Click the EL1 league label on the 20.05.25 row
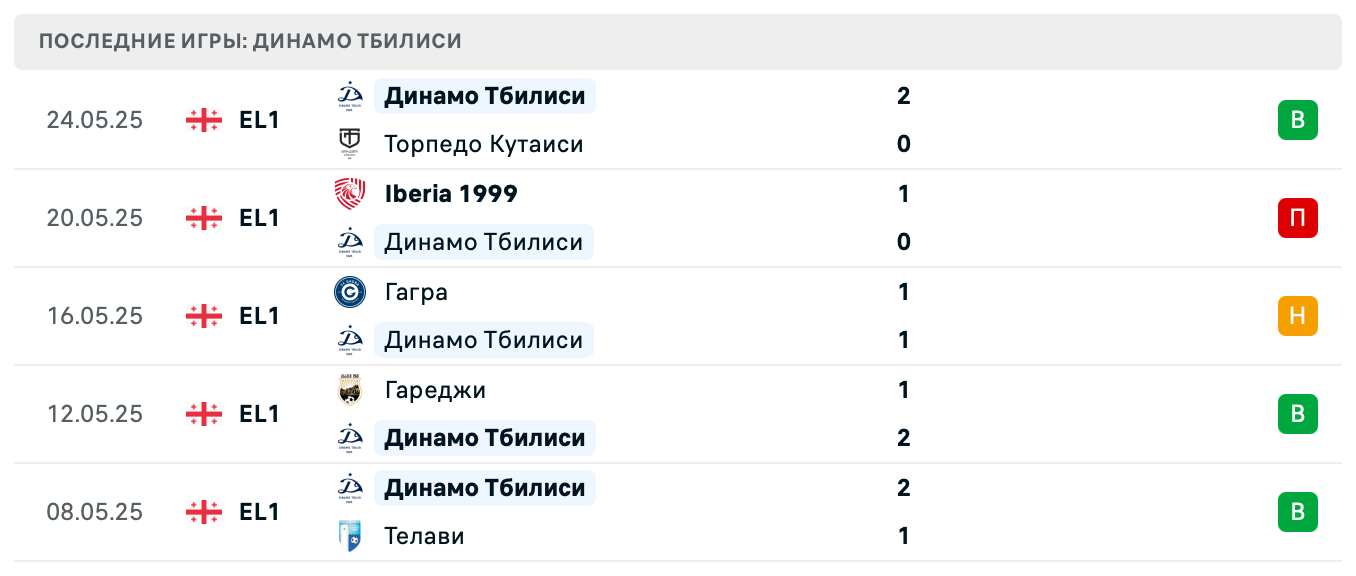This screenshot has width=1356, height=576. pos(258,218)
